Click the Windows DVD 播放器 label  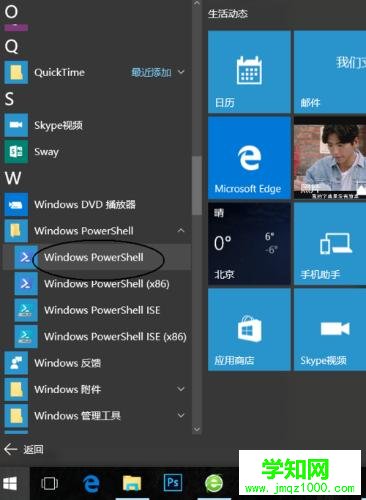[x=85, y=204]
